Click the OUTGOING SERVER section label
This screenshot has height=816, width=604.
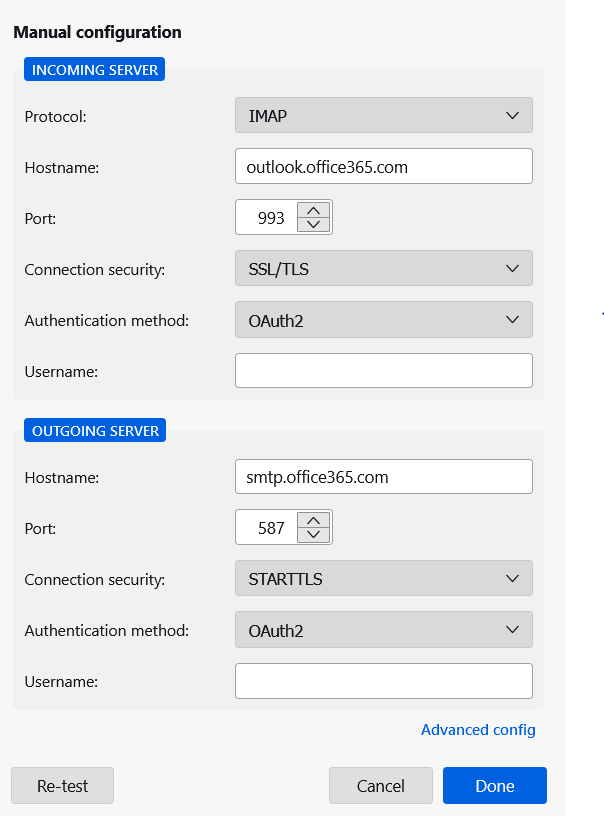[95, 431]
